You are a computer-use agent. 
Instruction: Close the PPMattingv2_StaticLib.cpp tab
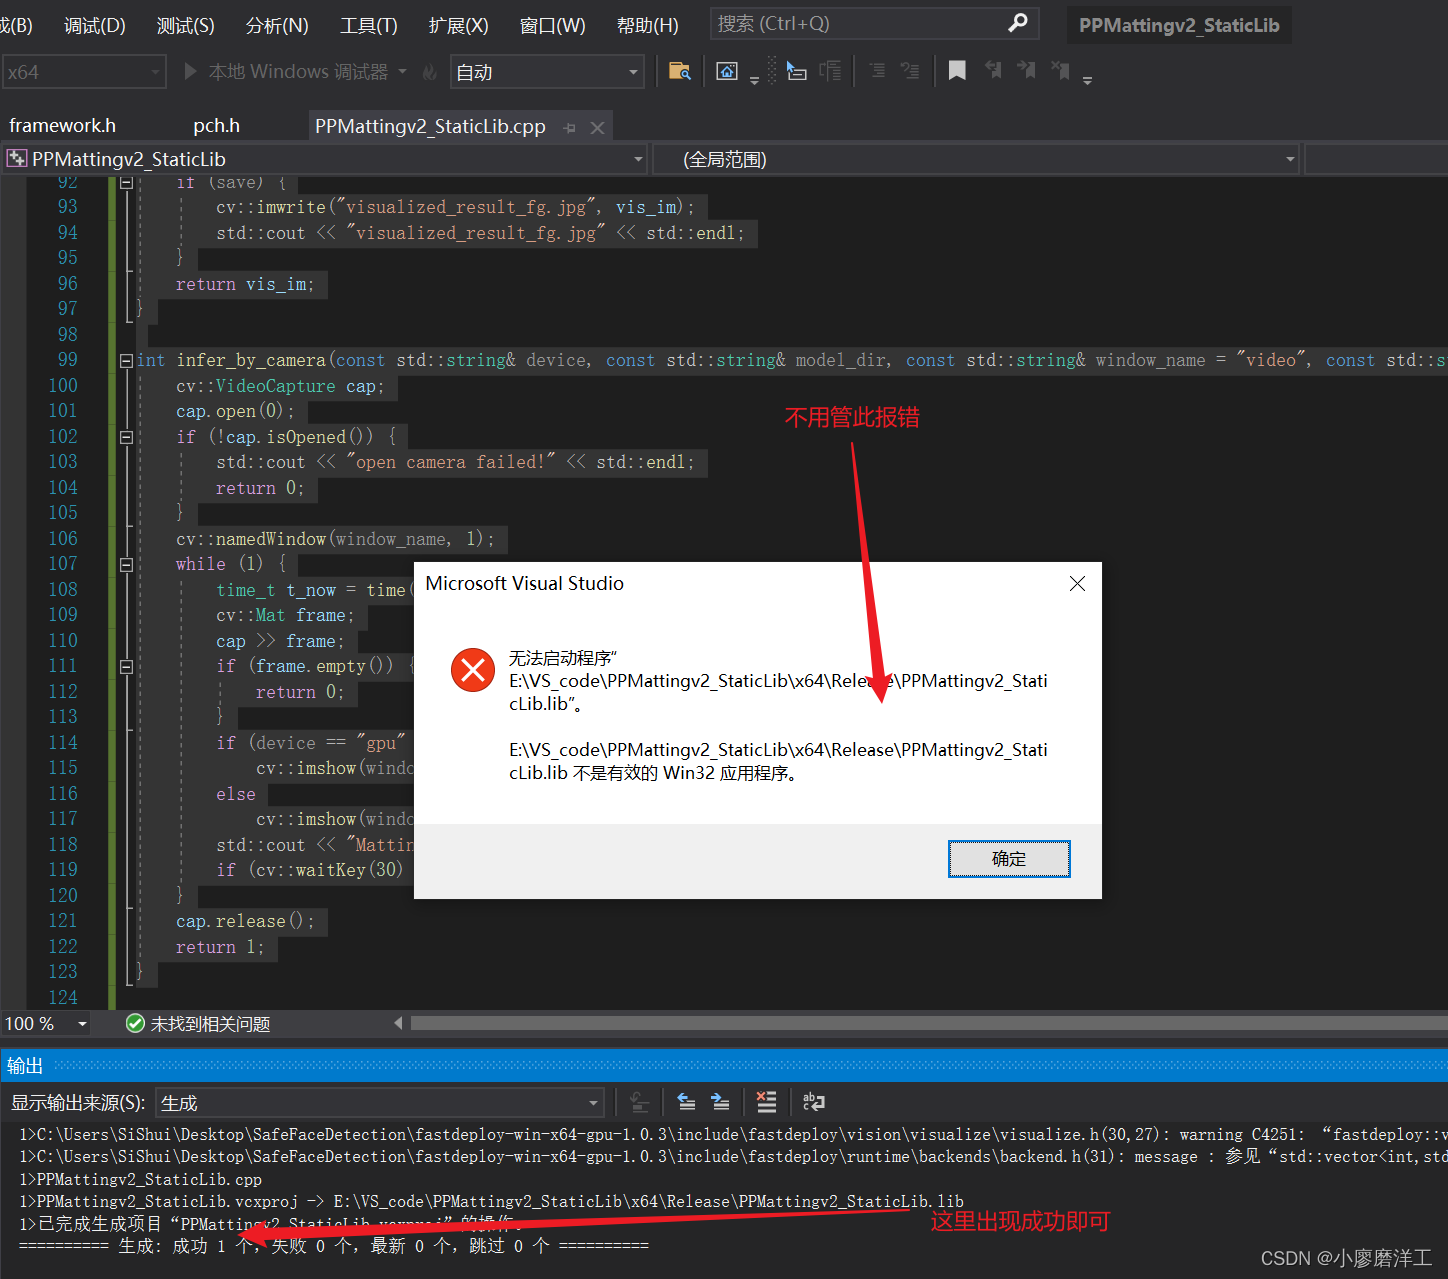pos(597,127)
